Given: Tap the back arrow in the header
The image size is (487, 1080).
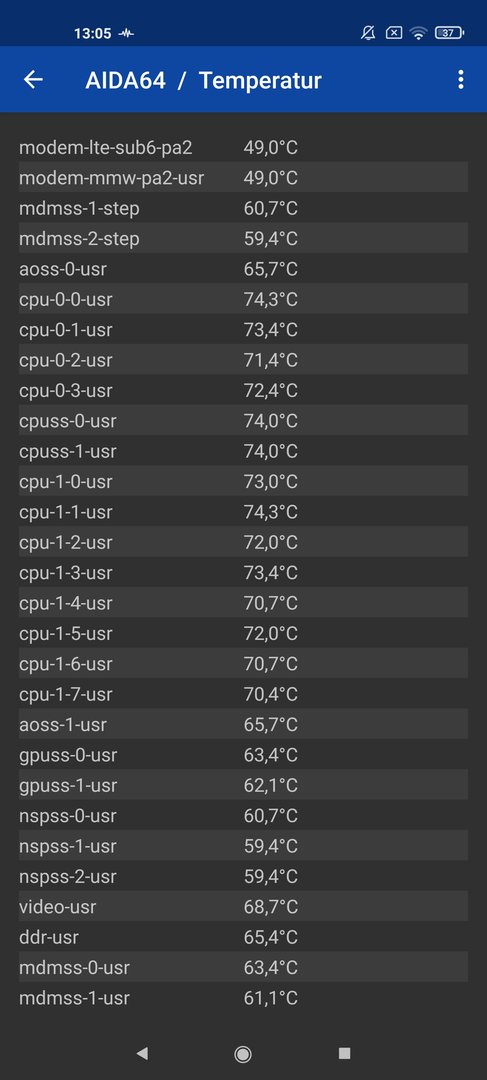Looking at the screenshot, I should 33,80.
